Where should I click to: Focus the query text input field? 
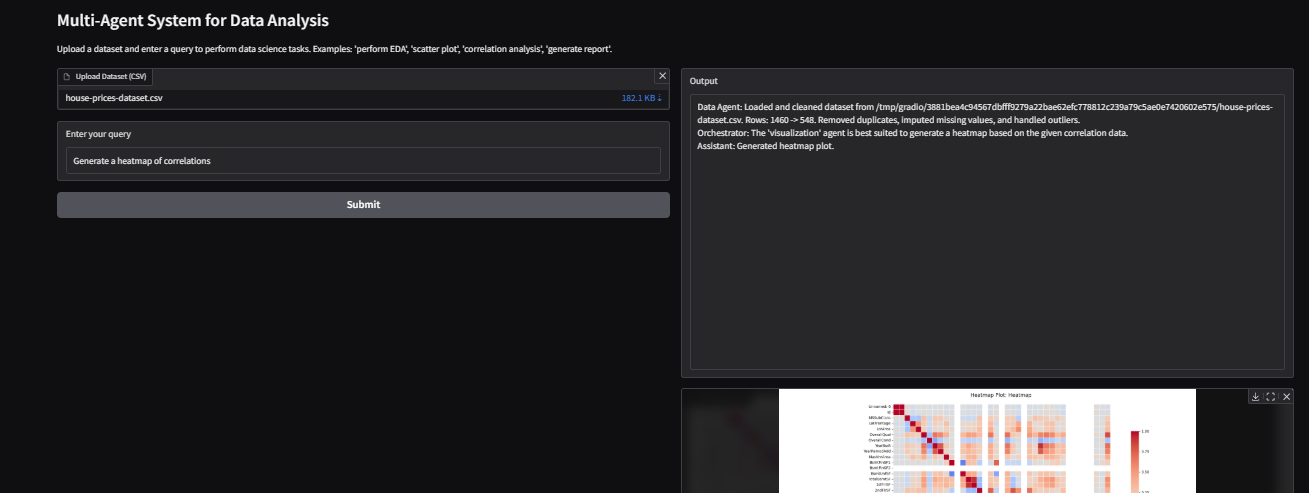click(x=363, y=160)
